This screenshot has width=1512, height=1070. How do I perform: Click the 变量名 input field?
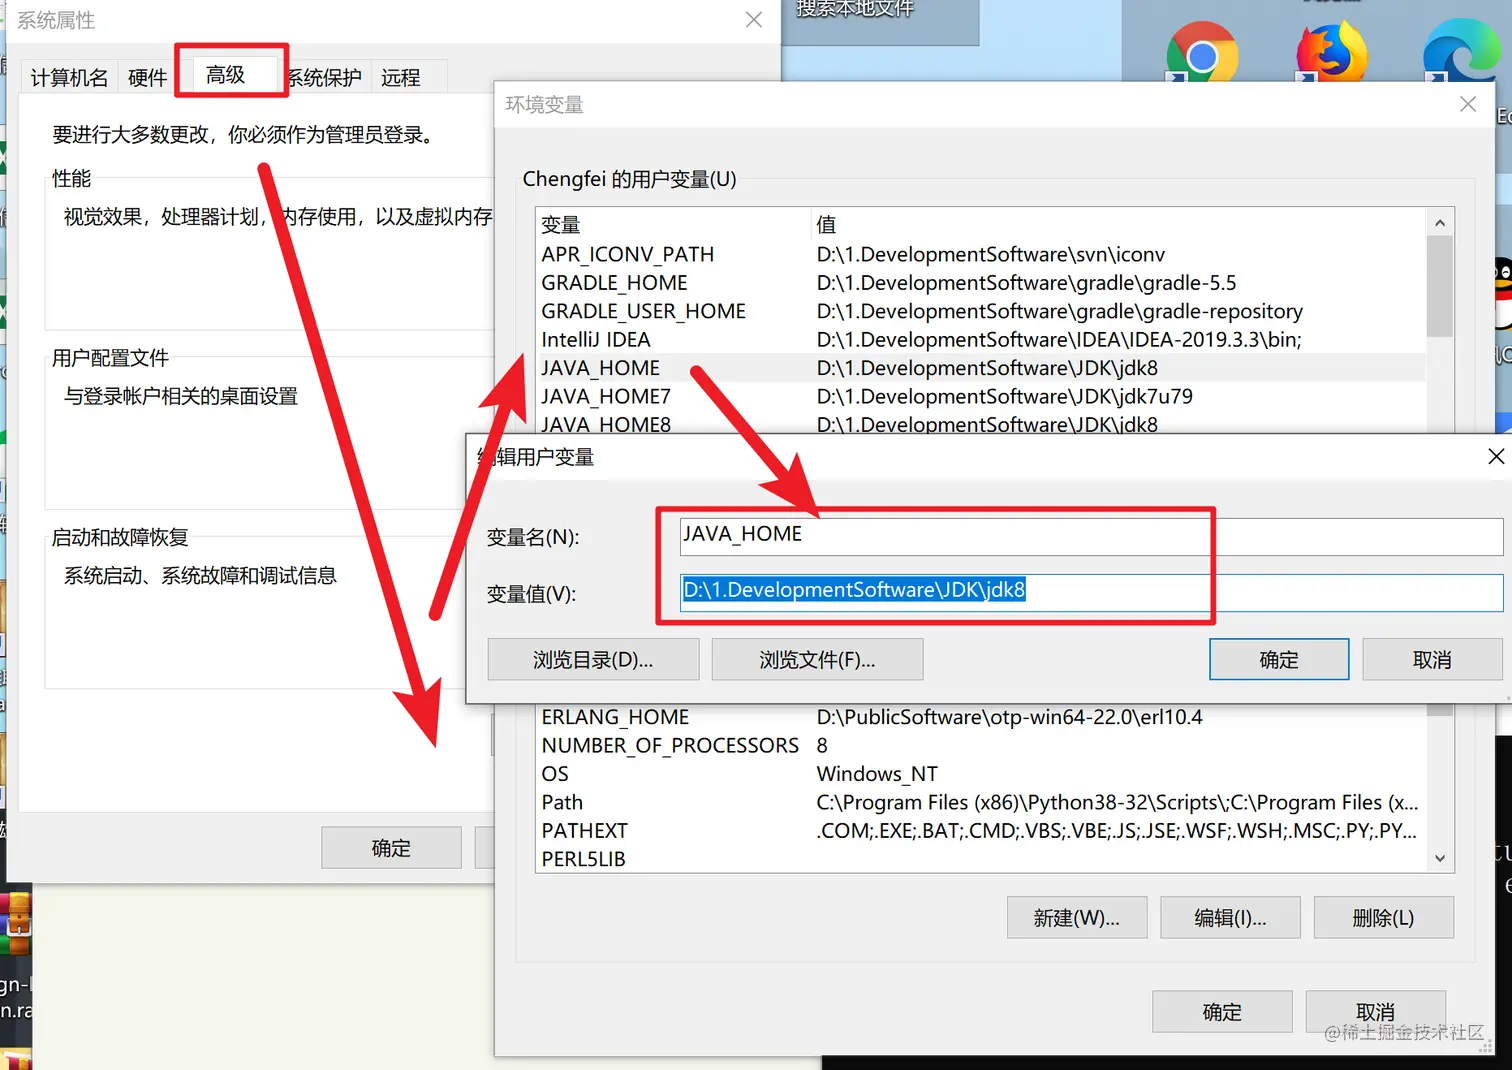pos(1091,535)
